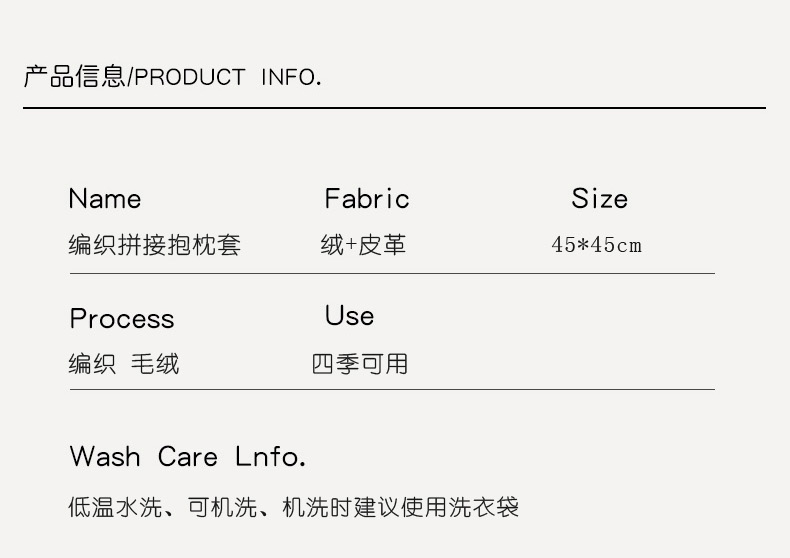Image resolution: width=790 pixels, height=558 pixels.
Task: Click 编织 under the Process label
Action: point(92,364)
